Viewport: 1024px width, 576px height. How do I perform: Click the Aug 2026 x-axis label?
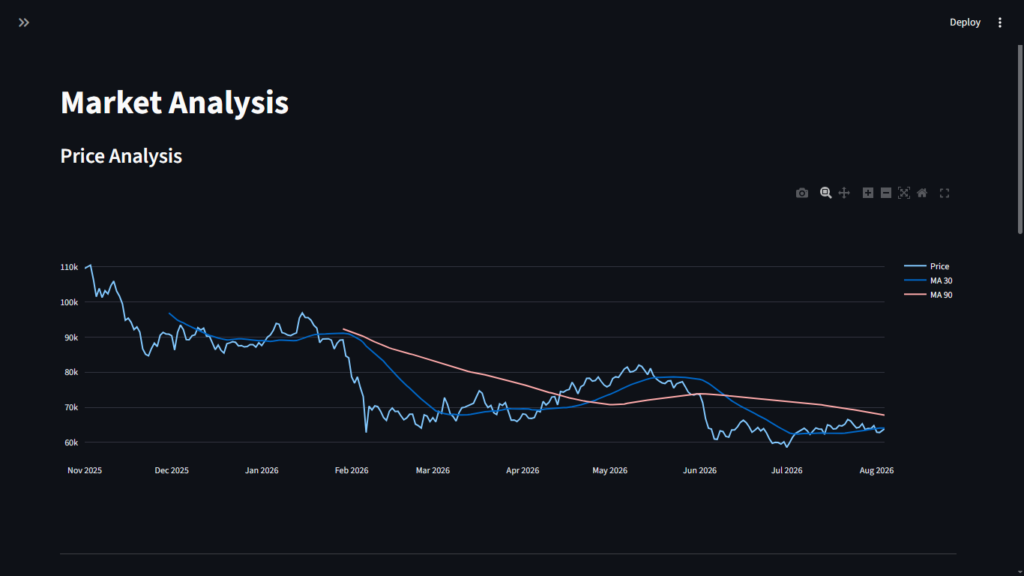[876, 470]
